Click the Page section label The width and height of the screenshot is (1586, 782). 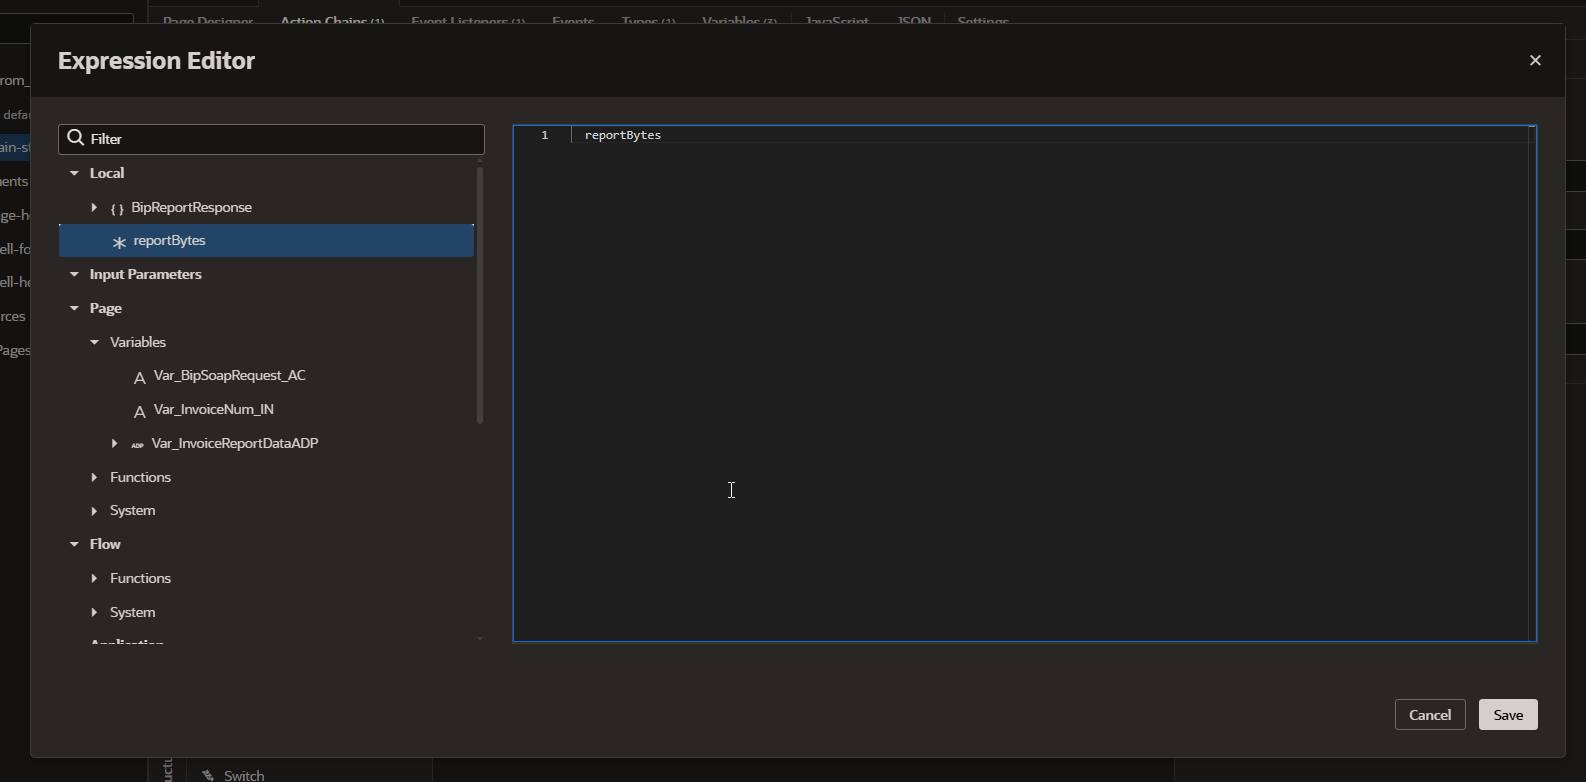(x=106, y=308)
